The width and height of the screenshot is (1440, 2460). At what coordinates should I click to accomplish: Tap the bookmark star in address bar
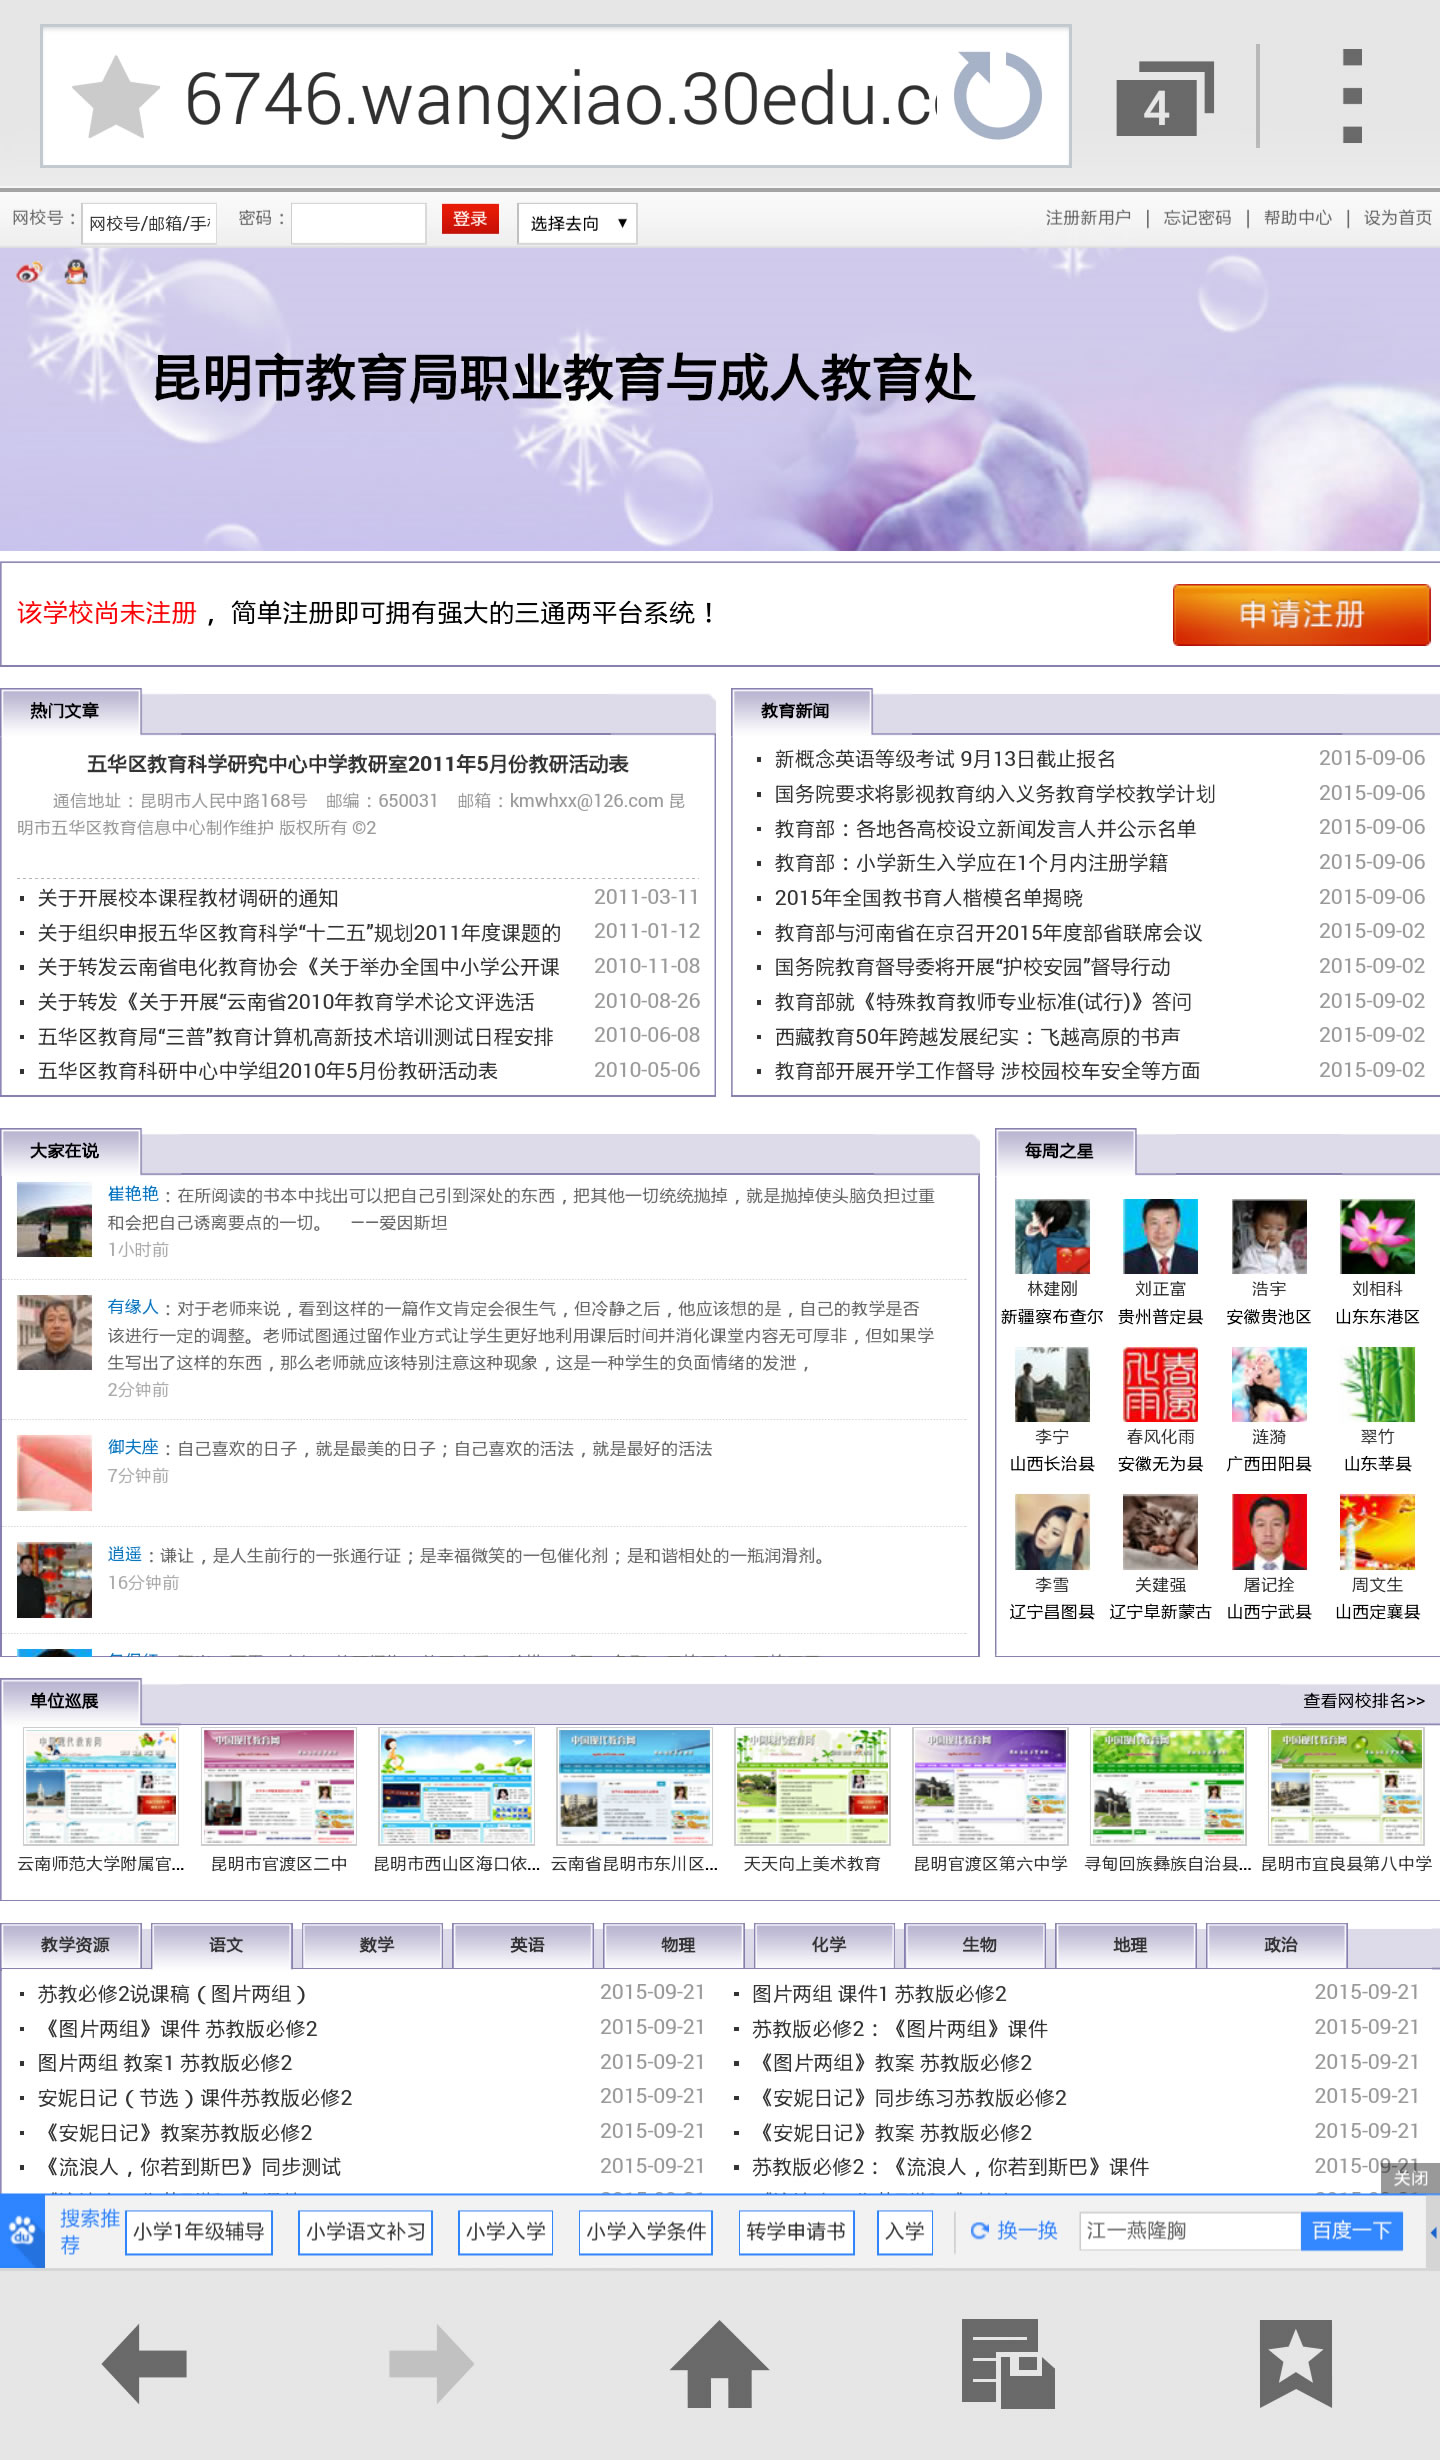116,98
